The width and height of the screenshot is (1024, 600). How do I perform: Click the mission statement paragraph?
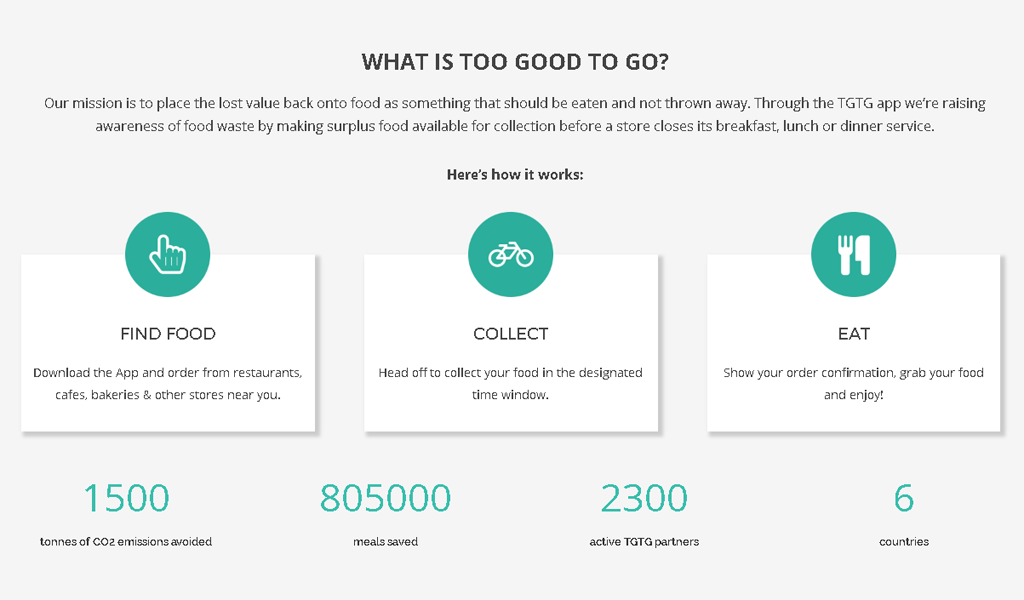click(x=515, y=114)
